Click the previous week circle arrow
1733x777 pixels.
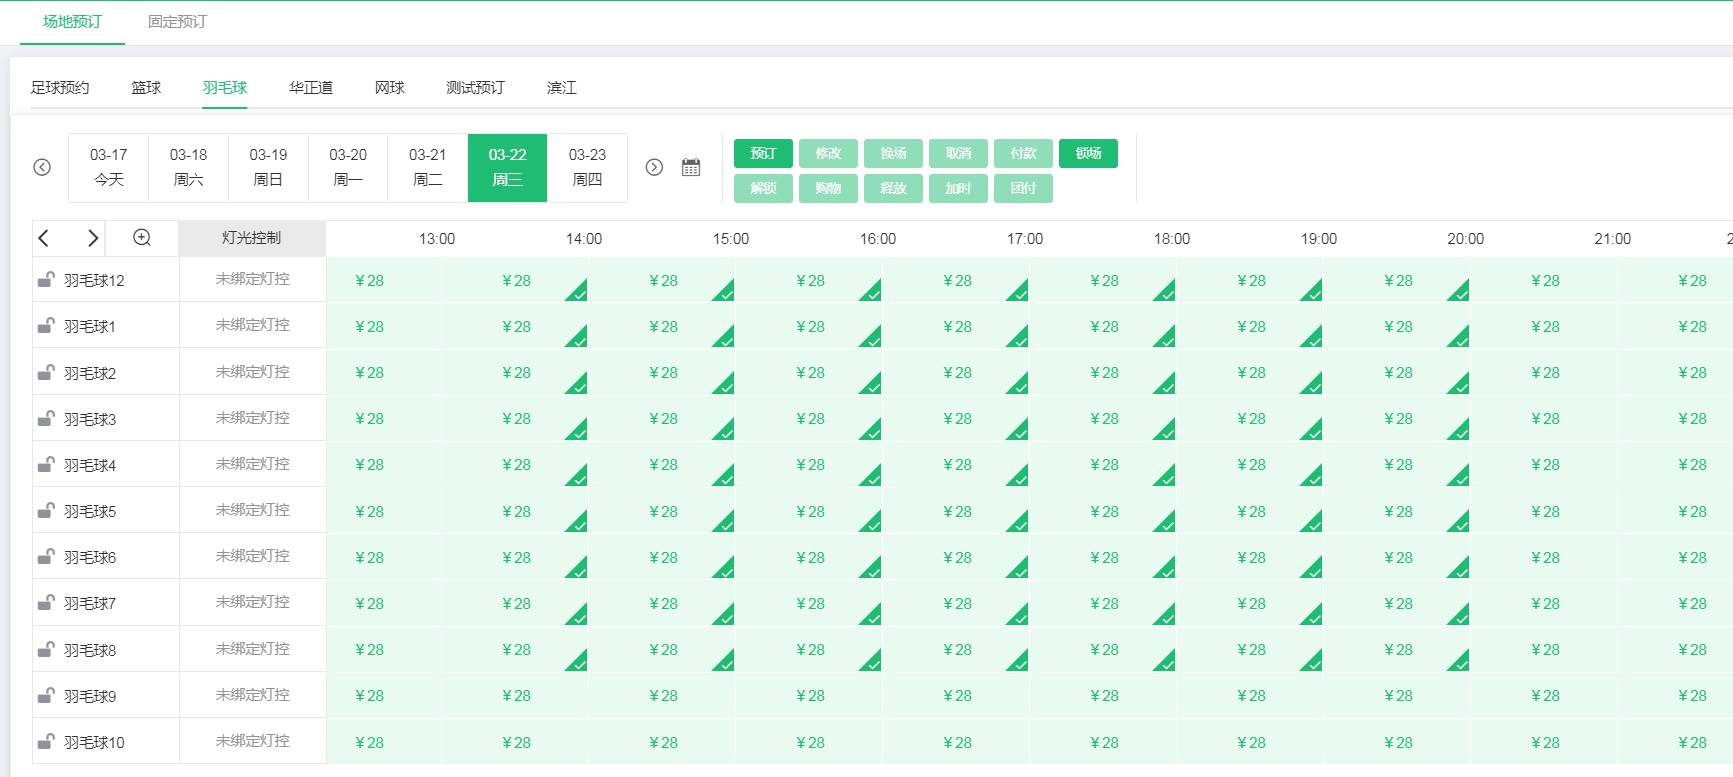pos(42,167)
